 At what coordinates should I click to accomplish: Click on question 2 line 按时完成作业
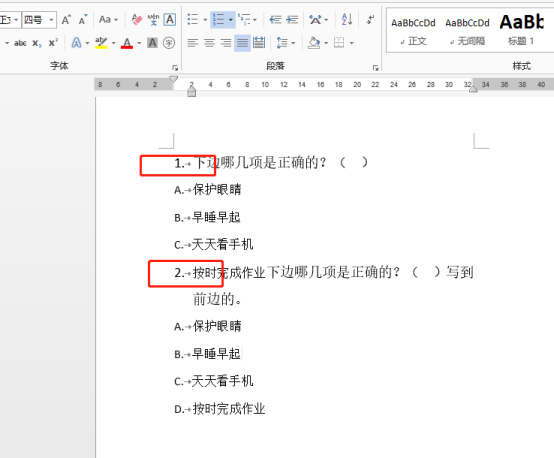(x=229, y=272)
